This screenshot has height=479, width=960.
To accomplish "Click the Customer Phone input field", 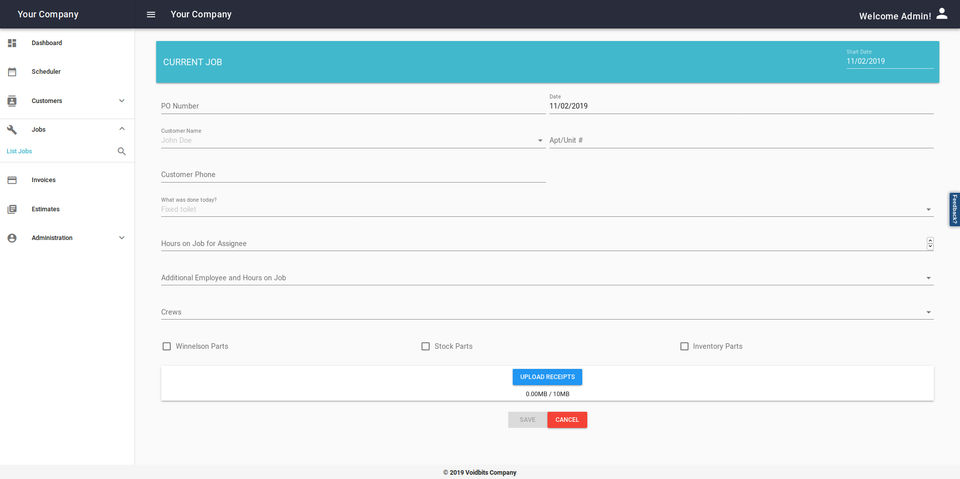I will click(x=353, y=175).
